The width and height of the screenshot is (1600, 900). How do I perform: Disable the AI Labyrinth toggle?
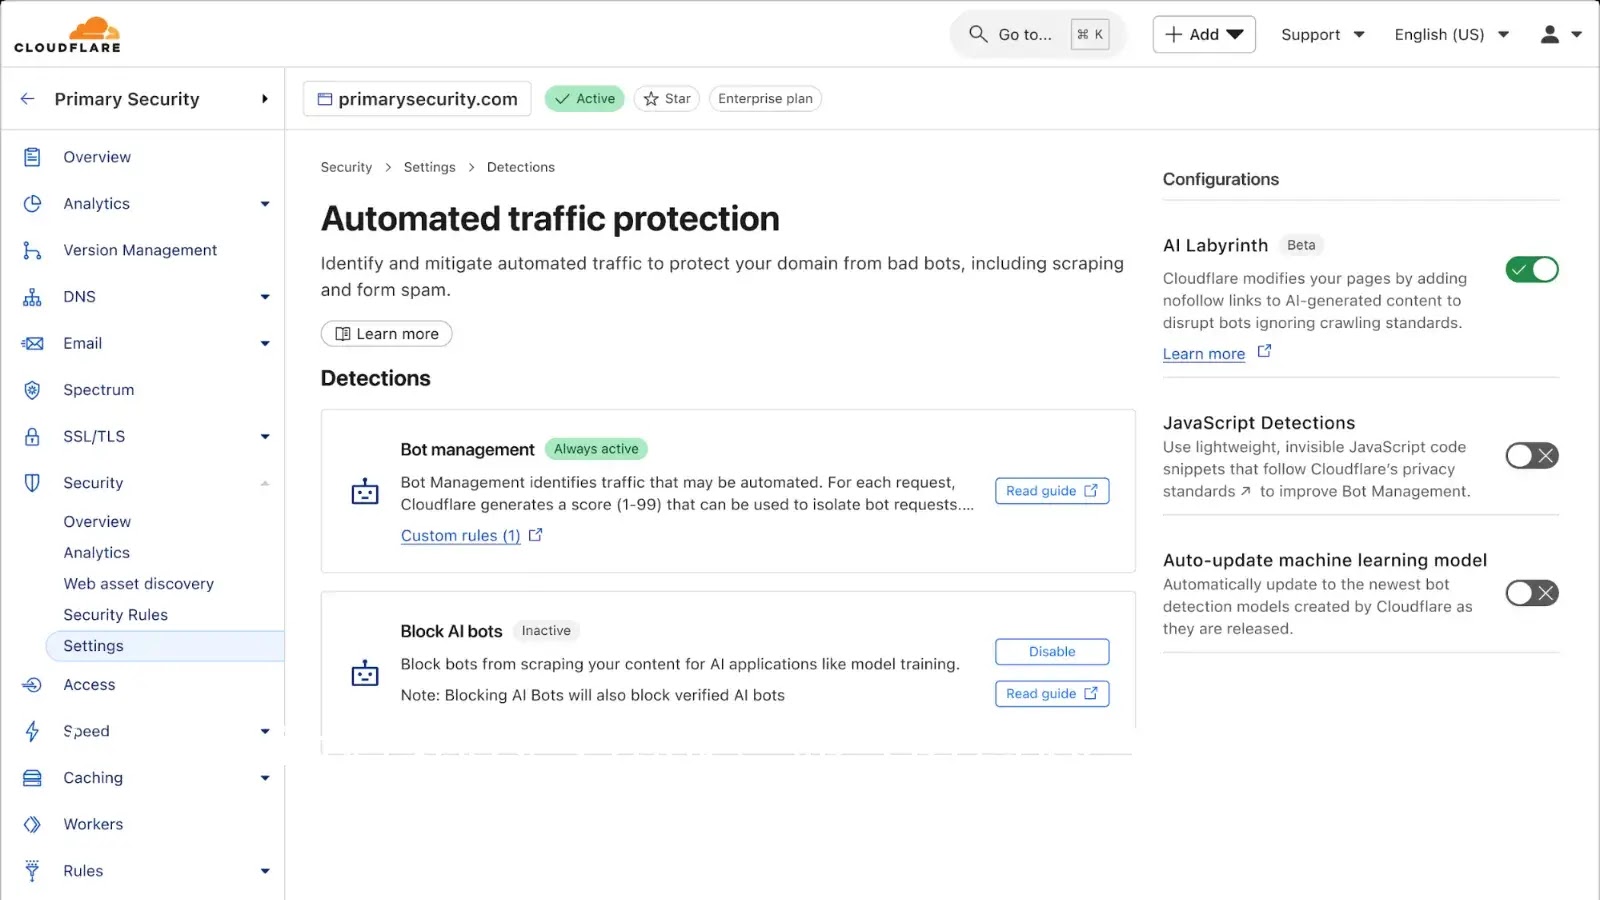1531,269
